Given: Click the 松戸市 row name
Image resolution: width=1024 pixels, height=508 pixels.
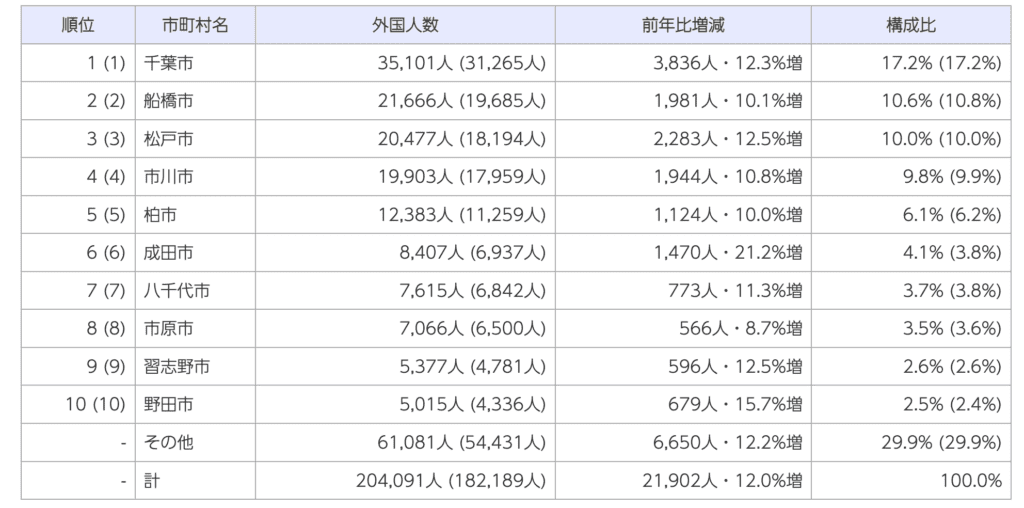Looking at the screenshot, I should tap(169, 138).
